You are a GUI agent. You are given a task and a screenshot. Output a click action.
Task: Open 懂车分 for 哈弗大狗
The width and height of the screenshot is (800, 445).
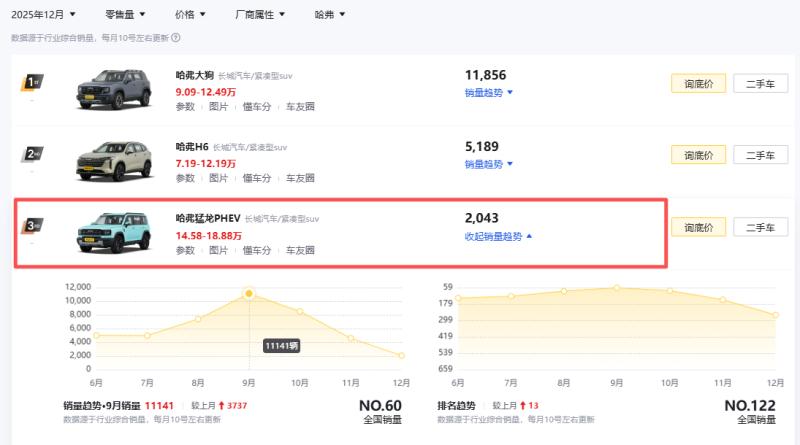pyautogui.click(x=257, y=106)
